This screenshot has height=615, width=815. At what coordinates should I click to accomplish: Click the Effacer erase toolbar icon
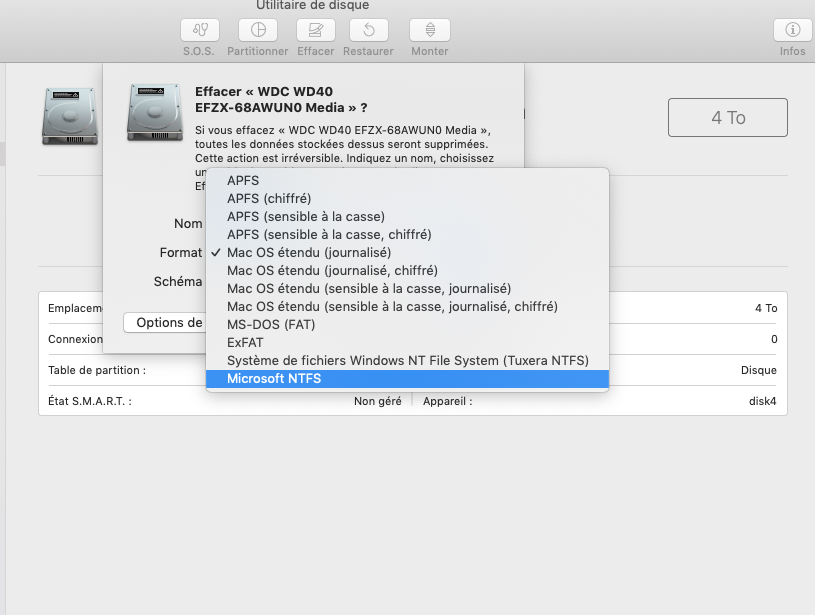pyautogui.click(x=316, y=30)
